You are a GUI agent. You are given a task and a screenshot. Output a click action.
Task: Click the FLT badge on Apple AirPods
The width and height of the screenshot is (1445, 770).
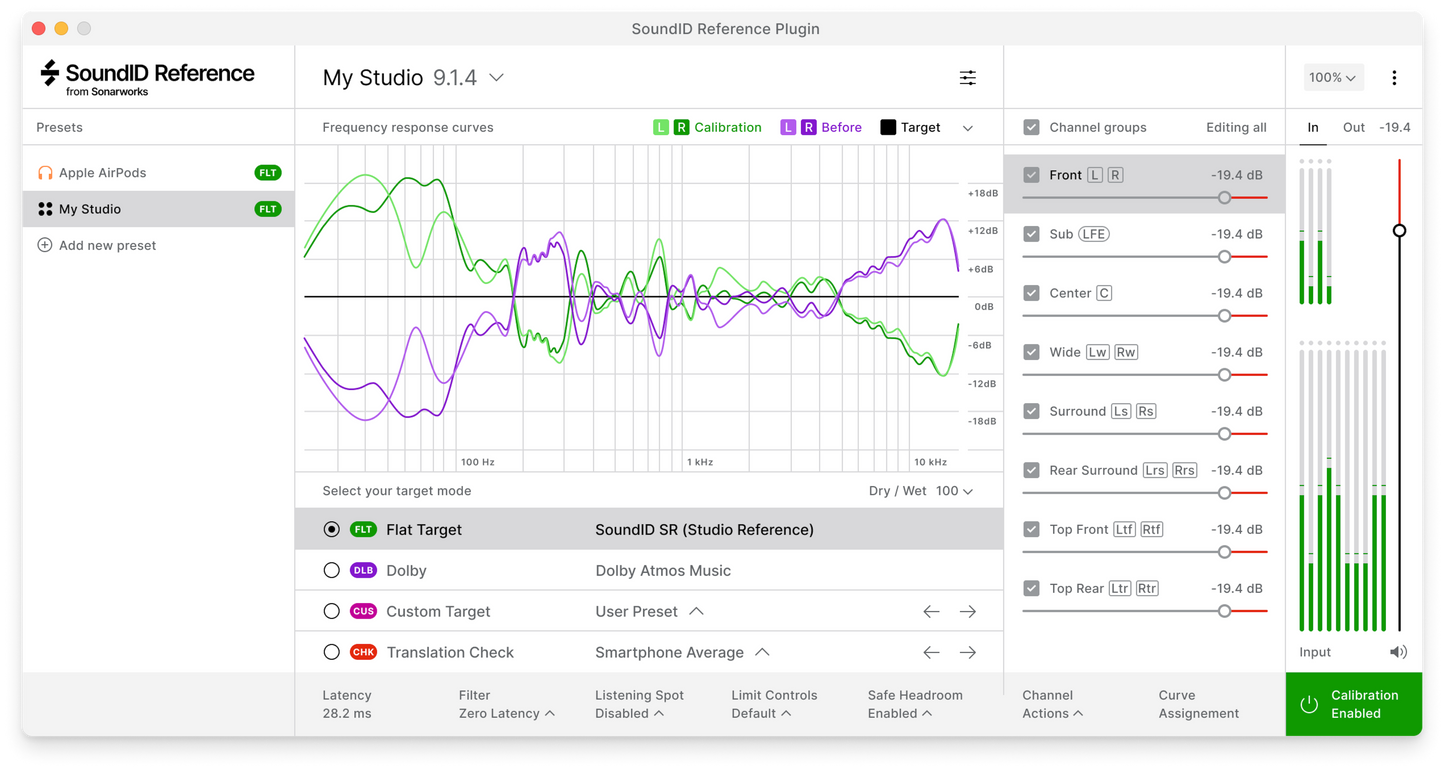268,173
